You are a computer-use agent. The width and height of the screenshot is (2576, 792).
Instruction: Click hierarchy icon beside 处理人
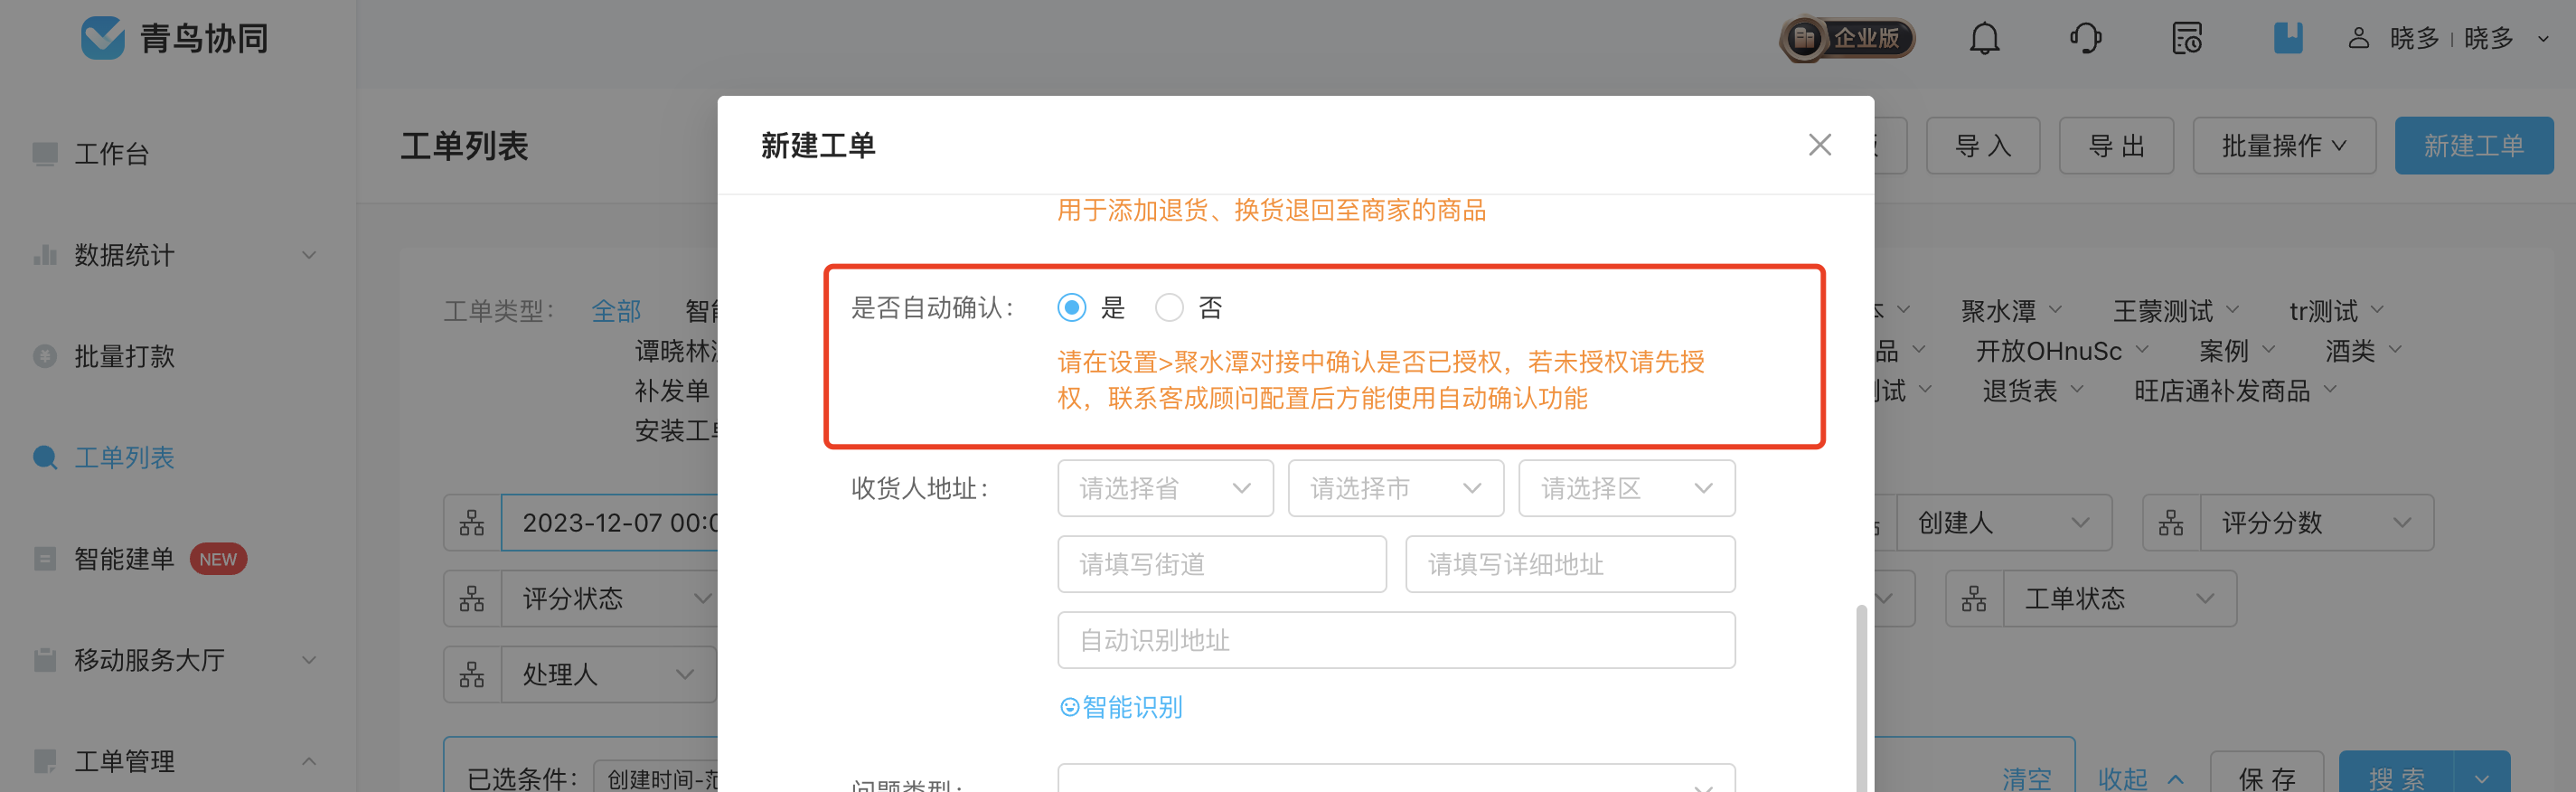(x=472, y=674)
